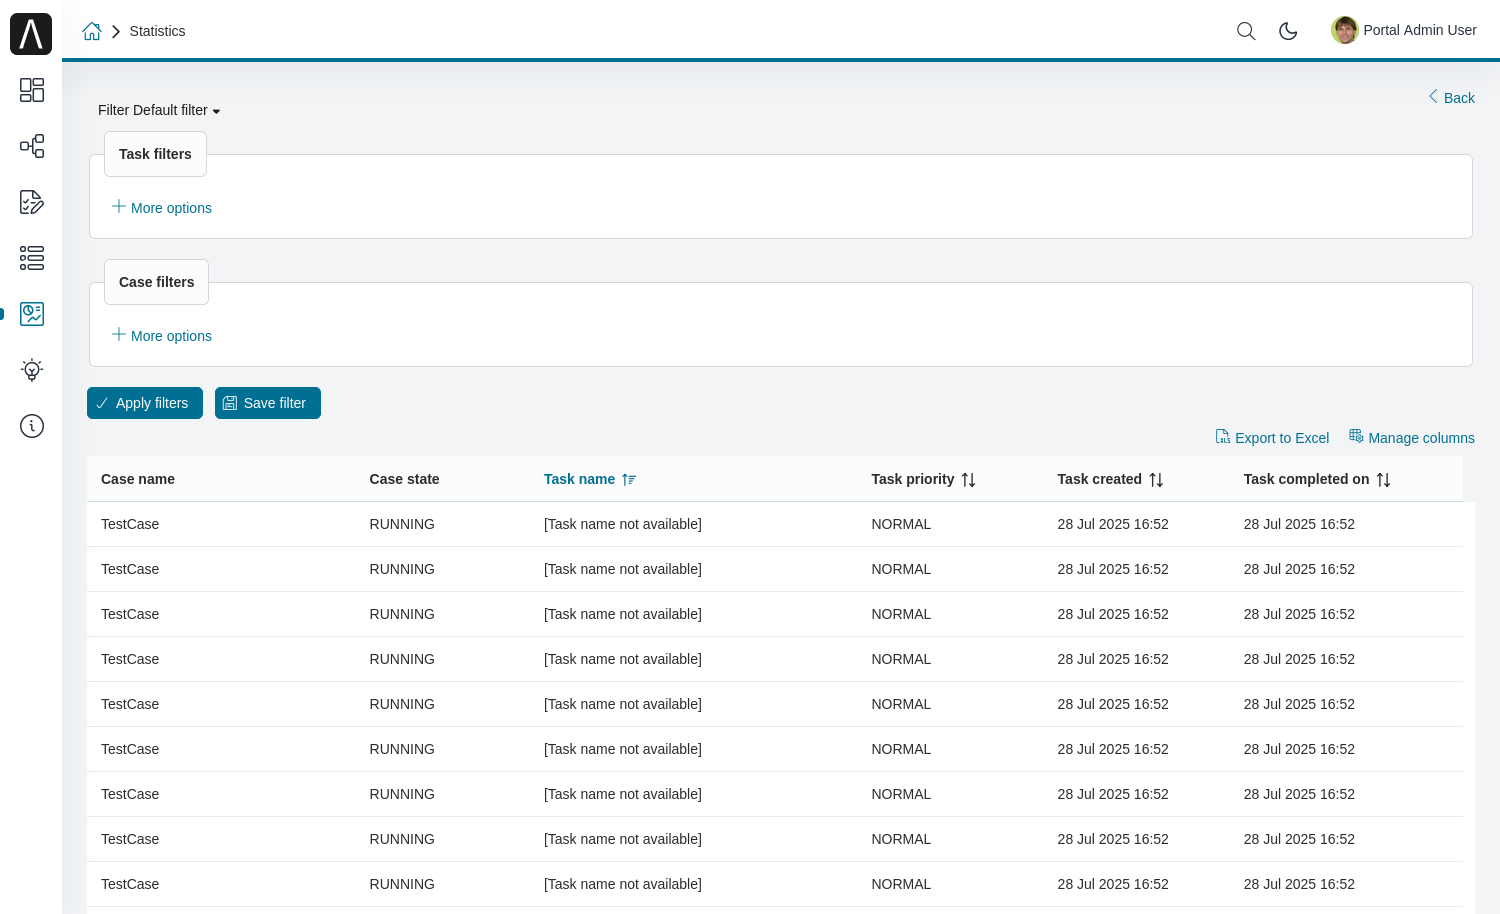This screenshot has width=1500, height=914.
Task: Open the dashboard icon in sidebar
Action: tap(32, 90)
